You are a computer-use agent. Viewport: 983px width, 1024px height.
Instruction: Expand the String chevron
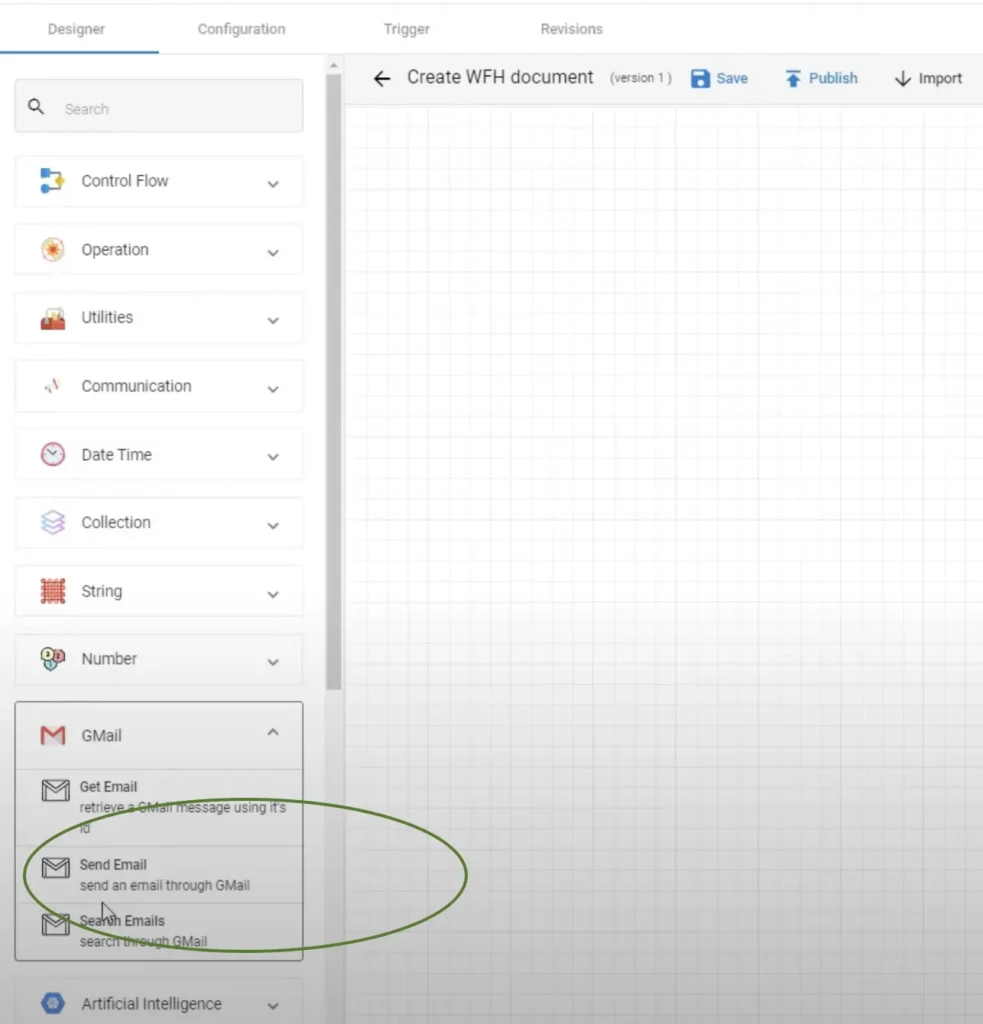[x=273, y=594]
